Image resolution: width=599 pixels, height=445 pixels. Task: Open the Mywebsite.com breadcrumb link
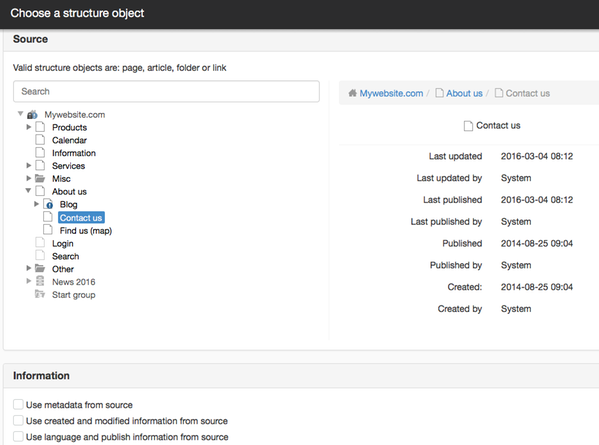coord(391,93)
